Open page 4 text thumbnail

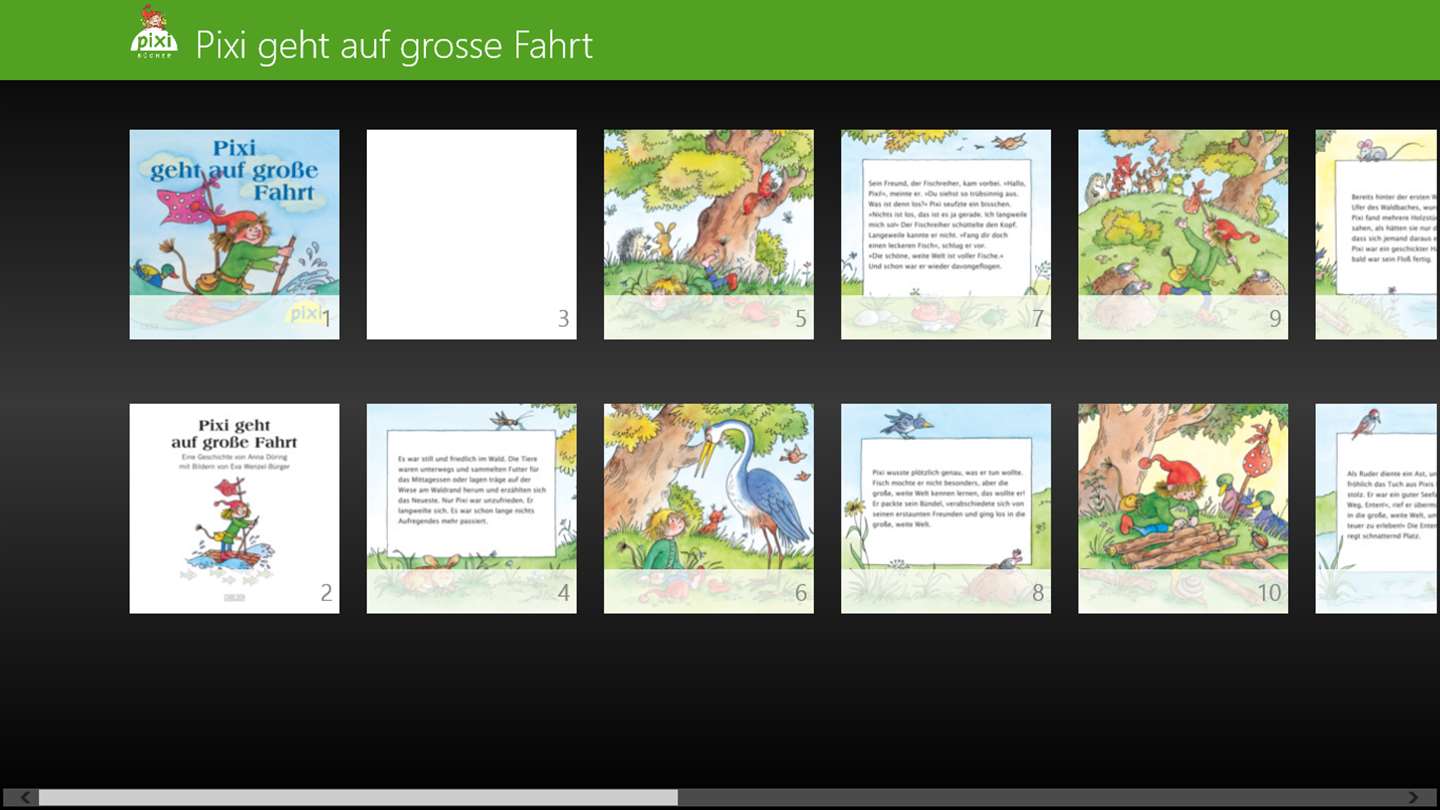tap(471, 508)
